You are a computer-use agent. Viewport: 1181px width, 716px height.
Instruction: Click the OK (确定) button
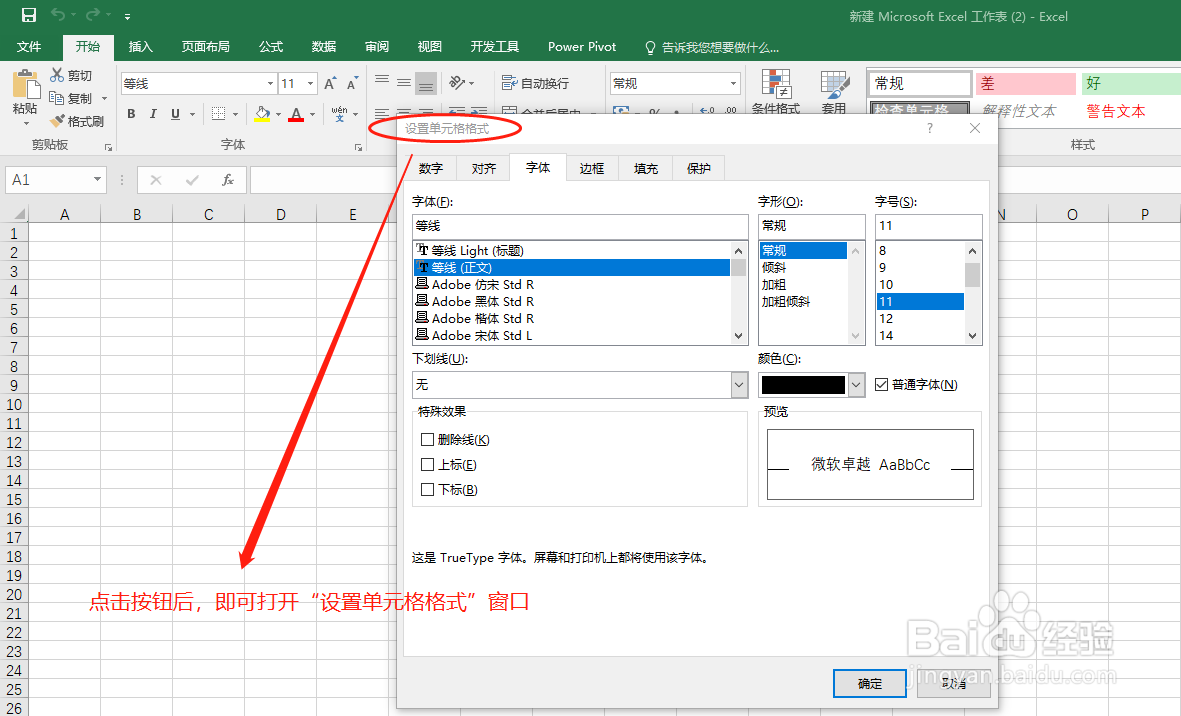pos(870,684)
